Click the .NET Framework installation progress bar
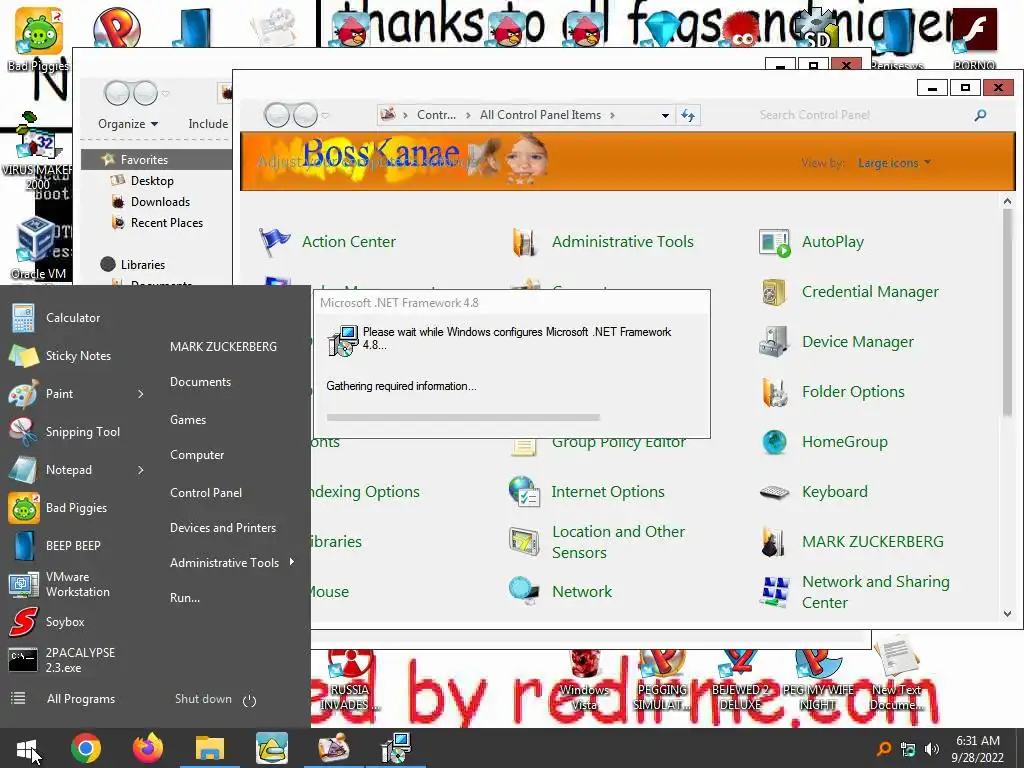 coord(462,417)
